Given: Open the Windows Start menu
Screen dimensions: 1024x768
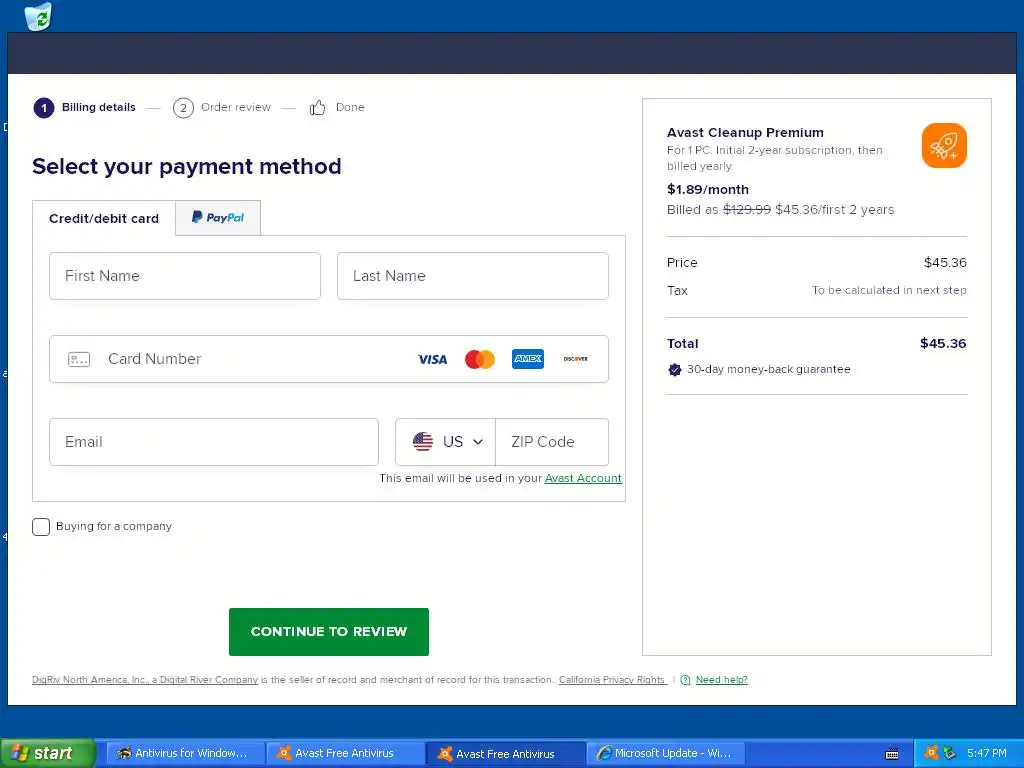Looking at the screenshot, I should click(47, 753).
